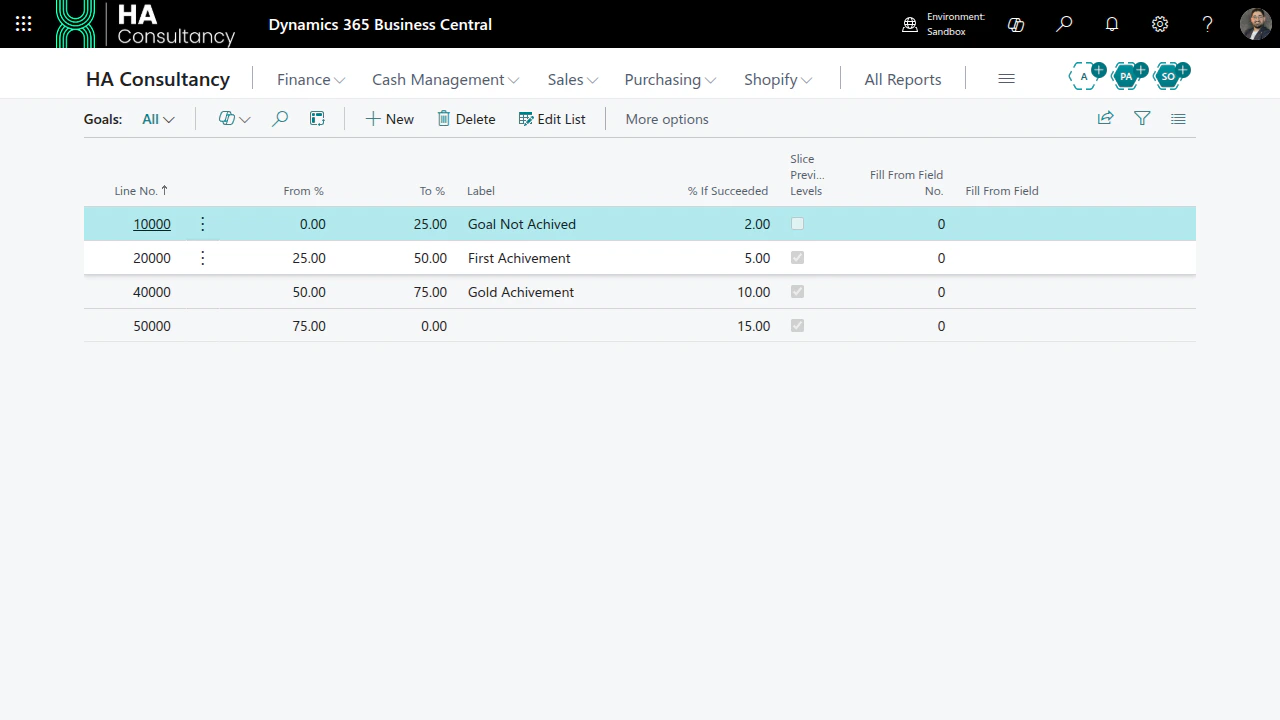This screenshot has height=720, width=1280.
Task: Show more options for line 20000
Action: (x=203, y=258)
